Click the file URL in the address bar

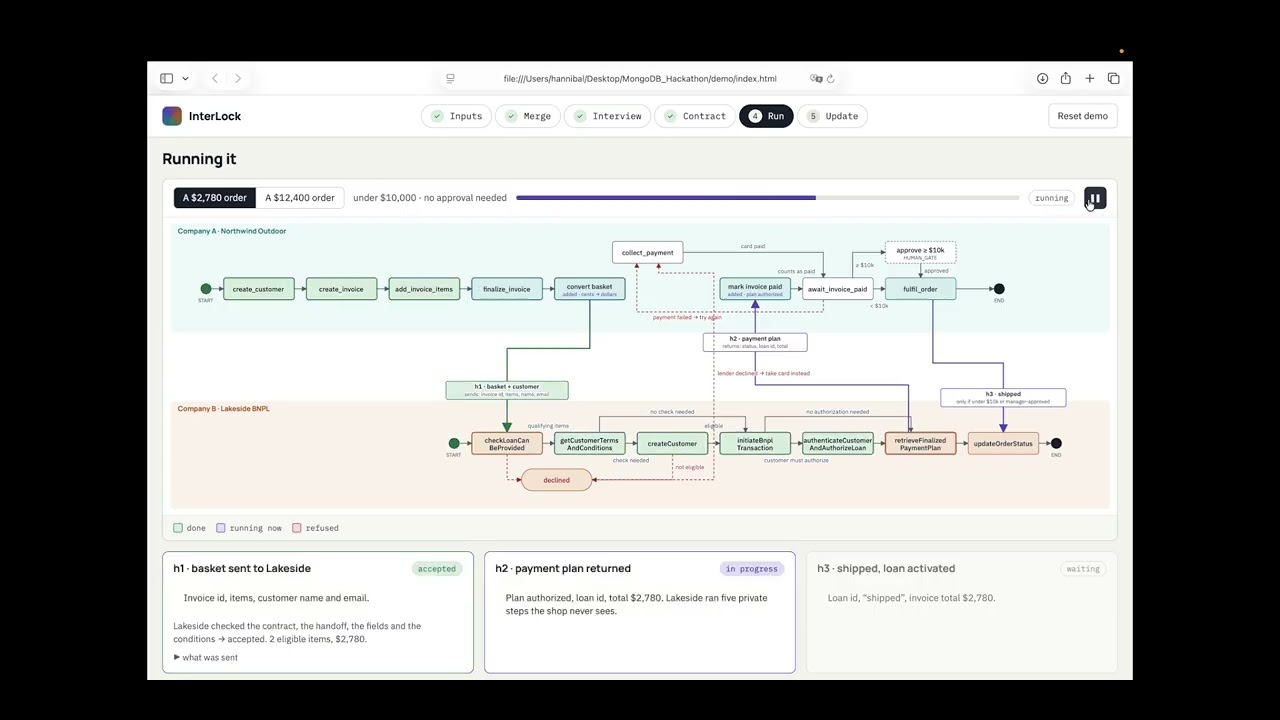pos(640,78)
